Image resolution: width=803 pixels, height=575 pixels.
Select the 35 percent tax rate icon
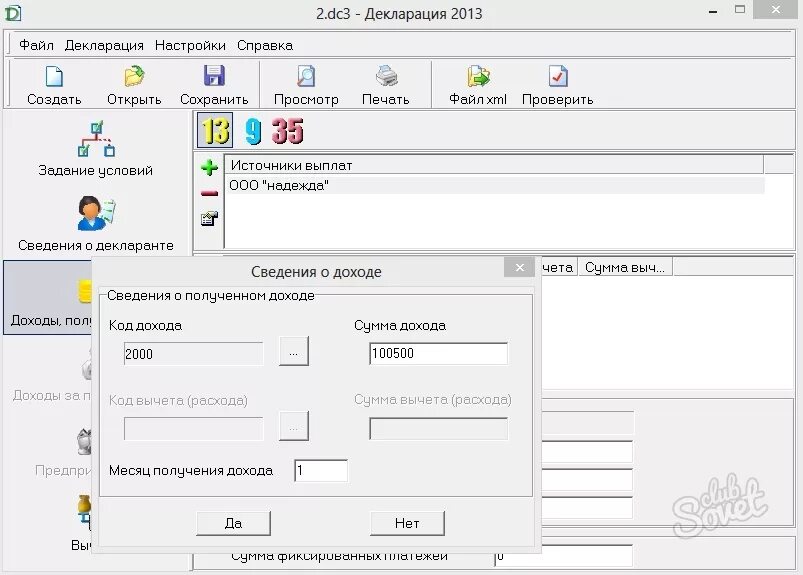pyautogui.click(x=287, y=131)
